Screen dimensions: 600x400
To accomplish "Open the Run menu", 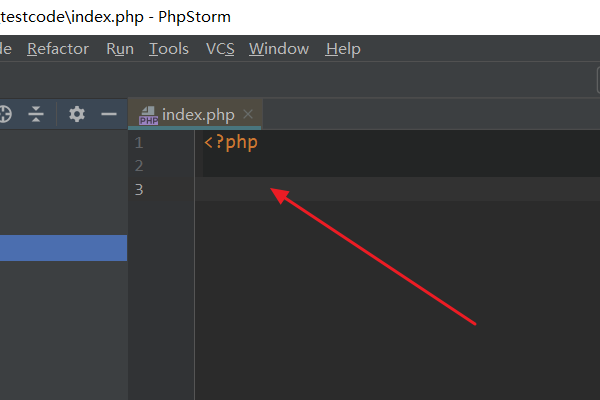I will 119,48.
